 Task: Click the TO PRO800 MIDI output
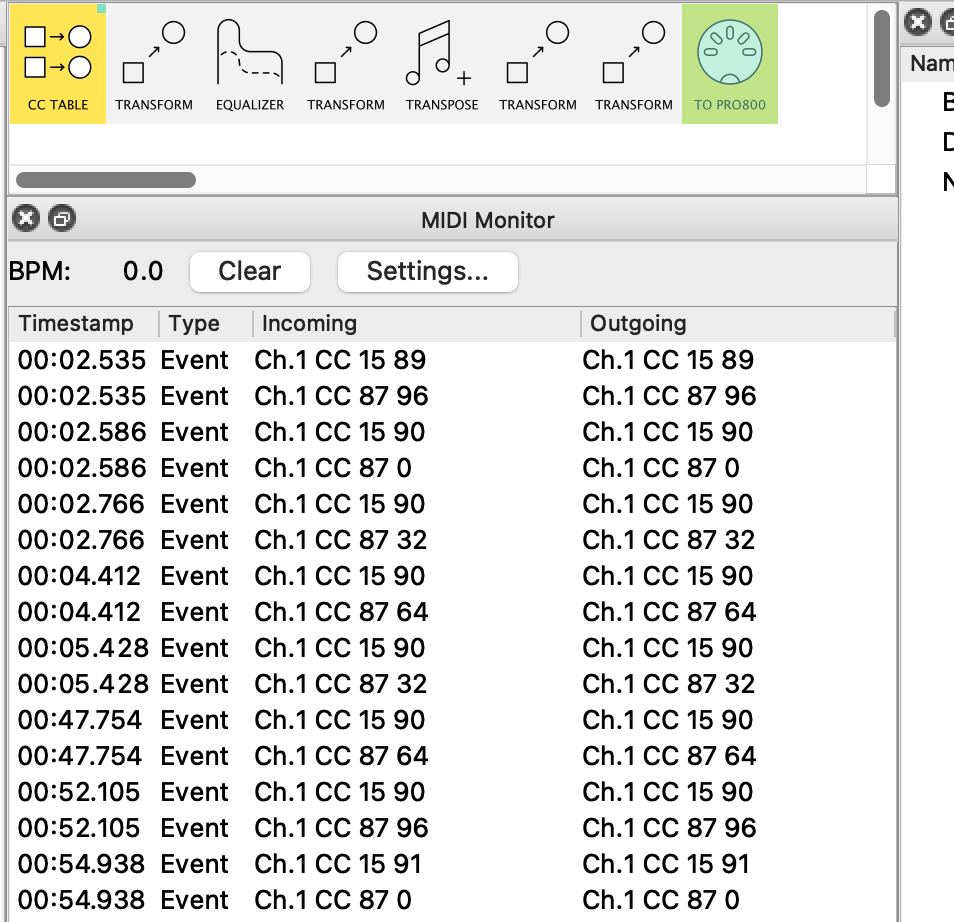point(730,64)
